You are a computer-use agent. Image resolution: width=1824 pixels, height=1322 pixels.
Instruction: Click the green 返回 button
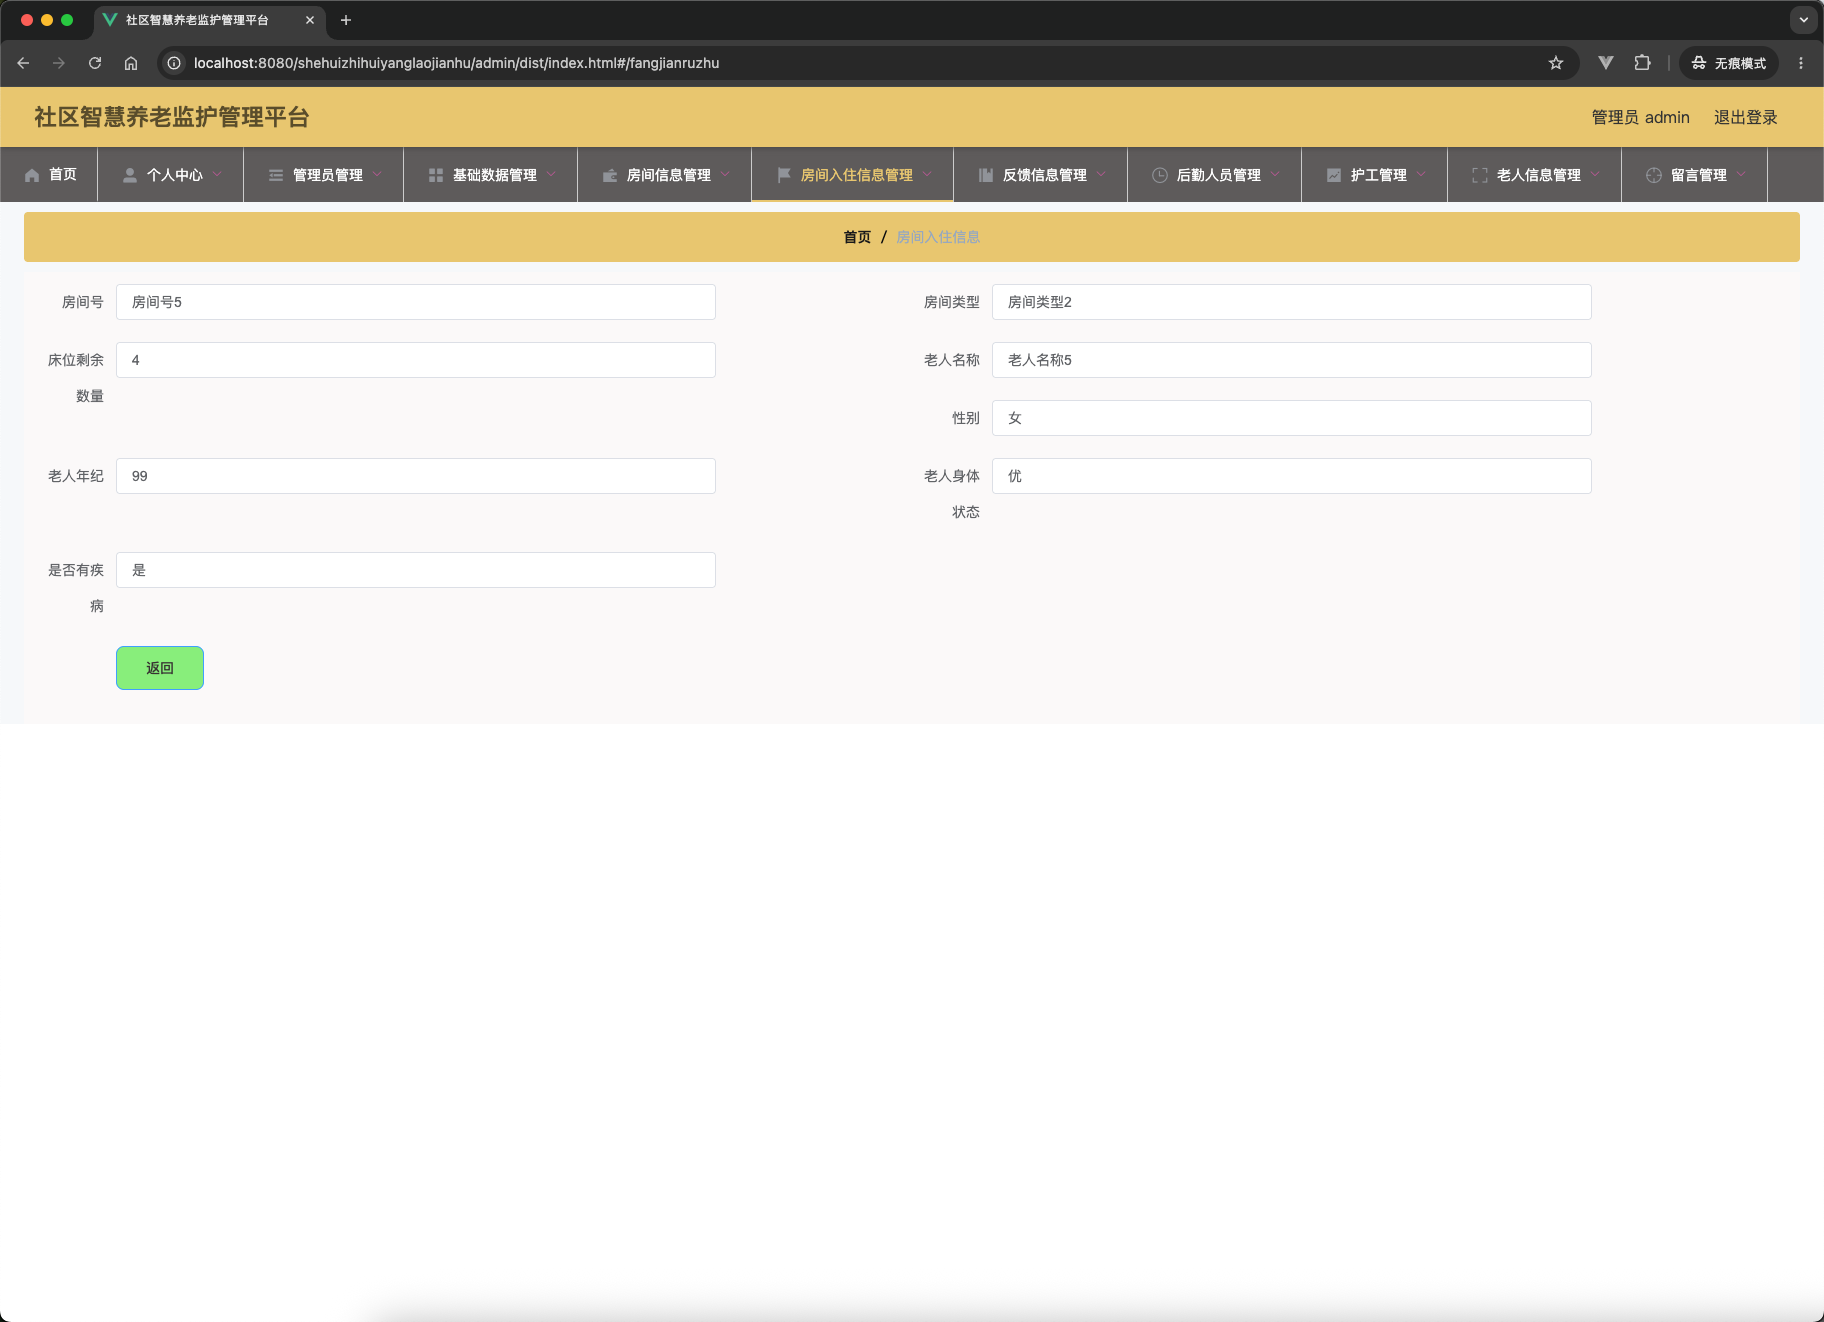tap(160, 668)
